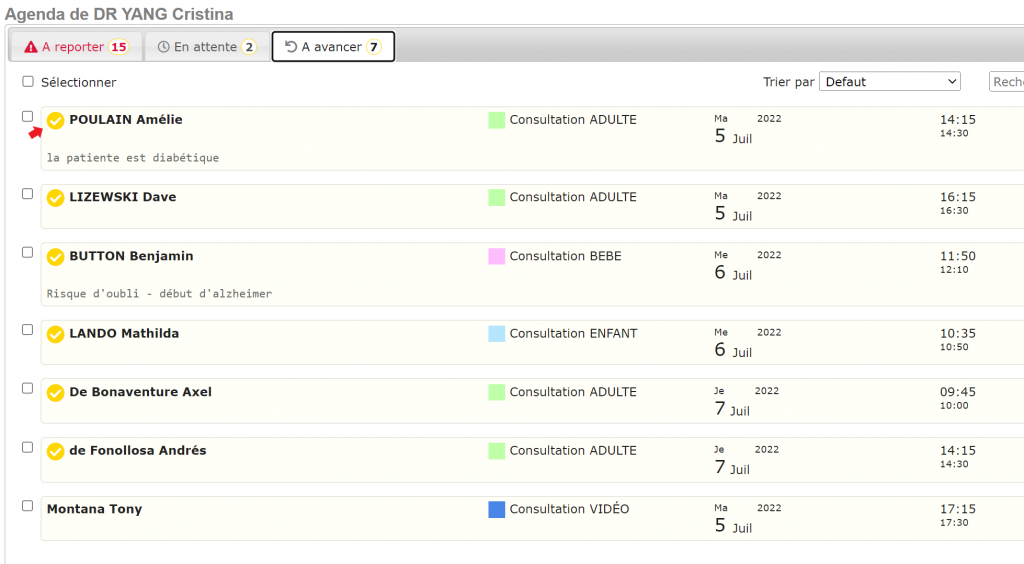Screen dimensions: 1024x564
Task: Open patient name Montana Tony
Action: [94, 509]
